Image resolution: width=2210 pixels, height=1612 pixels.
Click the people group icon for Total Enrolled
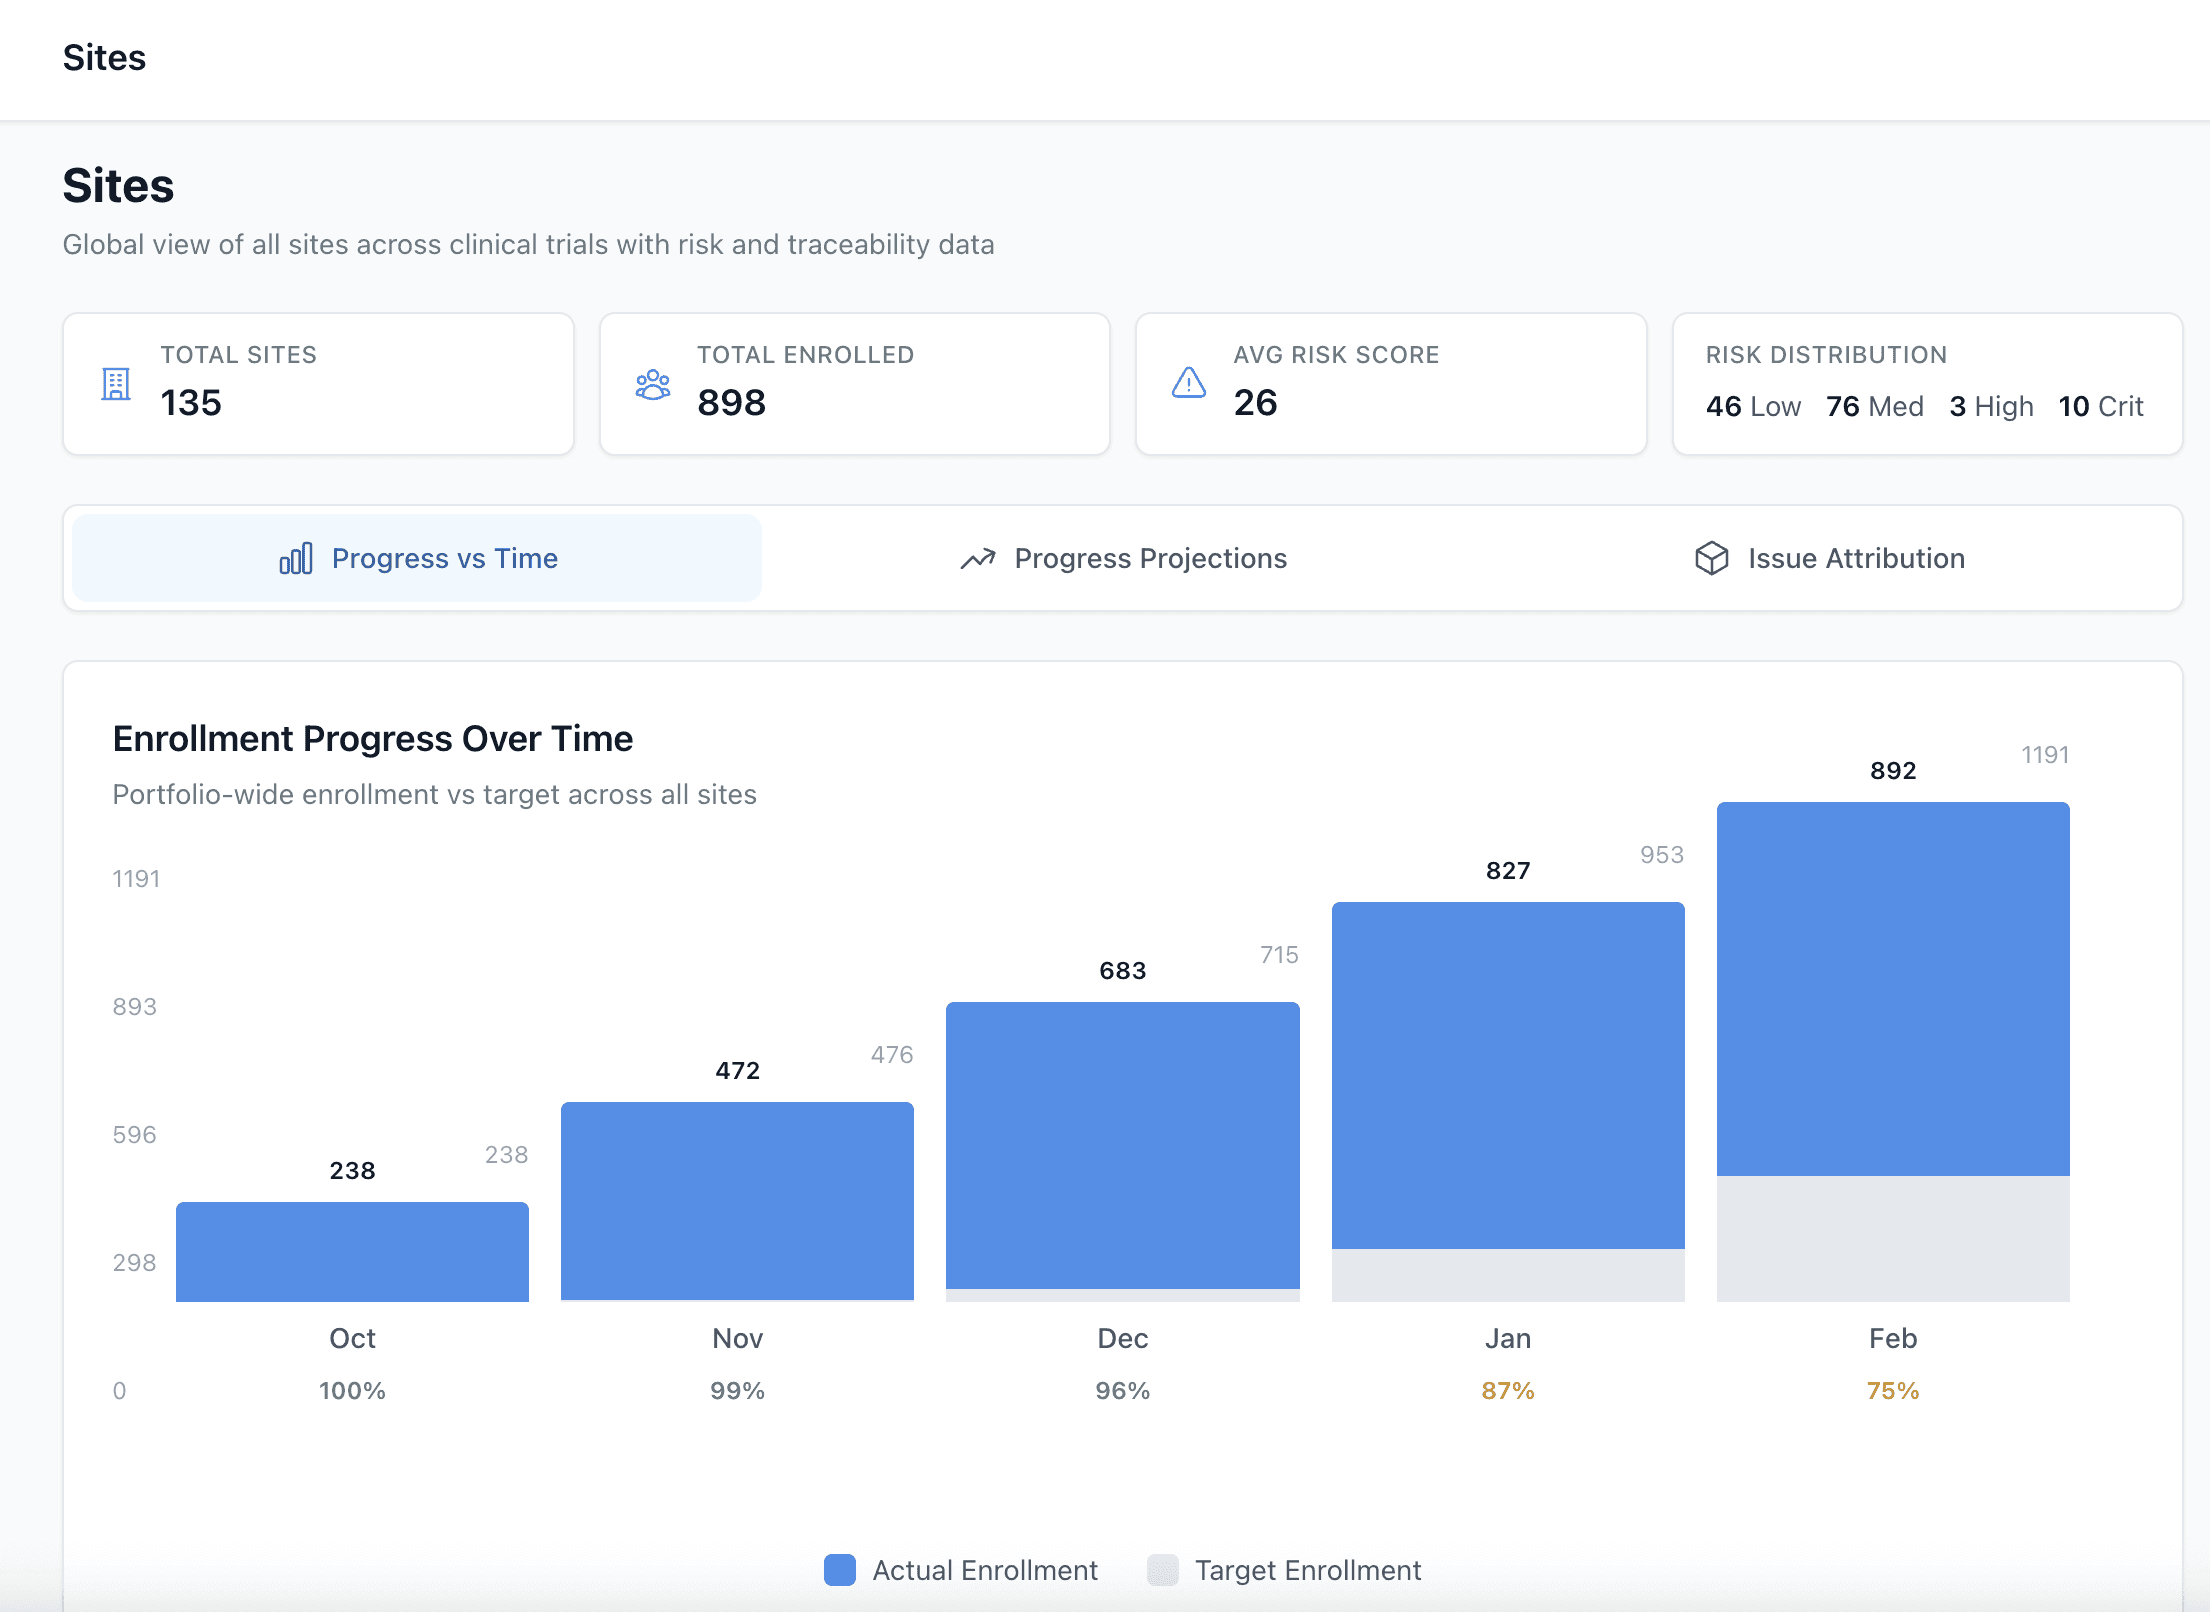(x=652, y=384)
